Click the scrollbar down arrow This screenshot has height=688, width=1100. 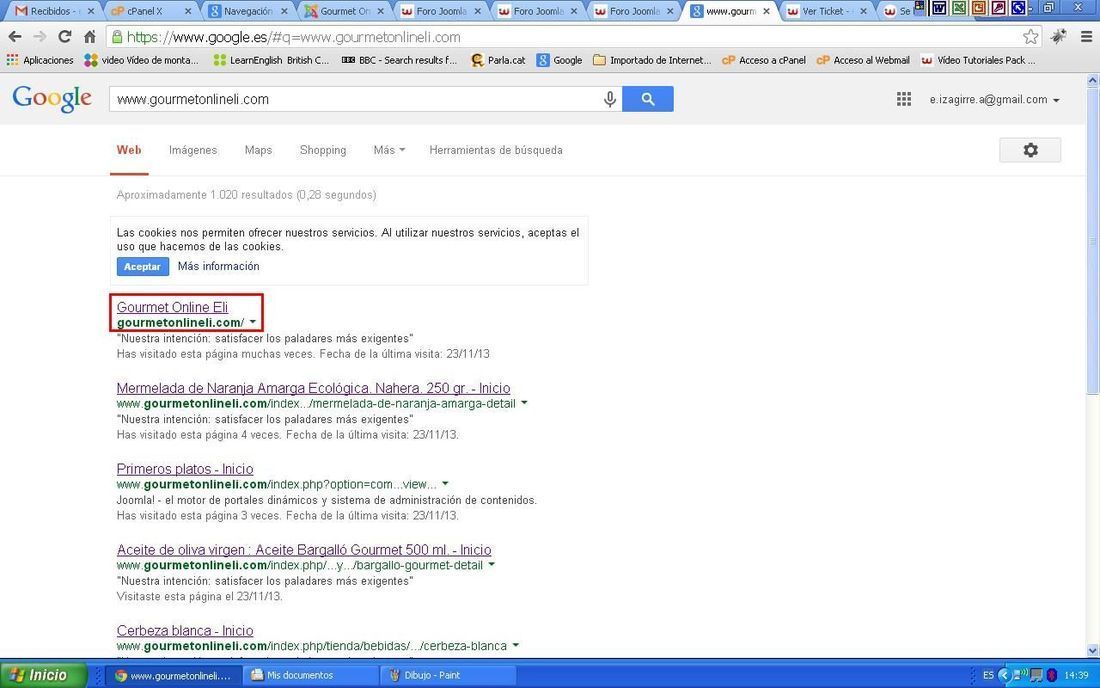(x=1092, y=650)
